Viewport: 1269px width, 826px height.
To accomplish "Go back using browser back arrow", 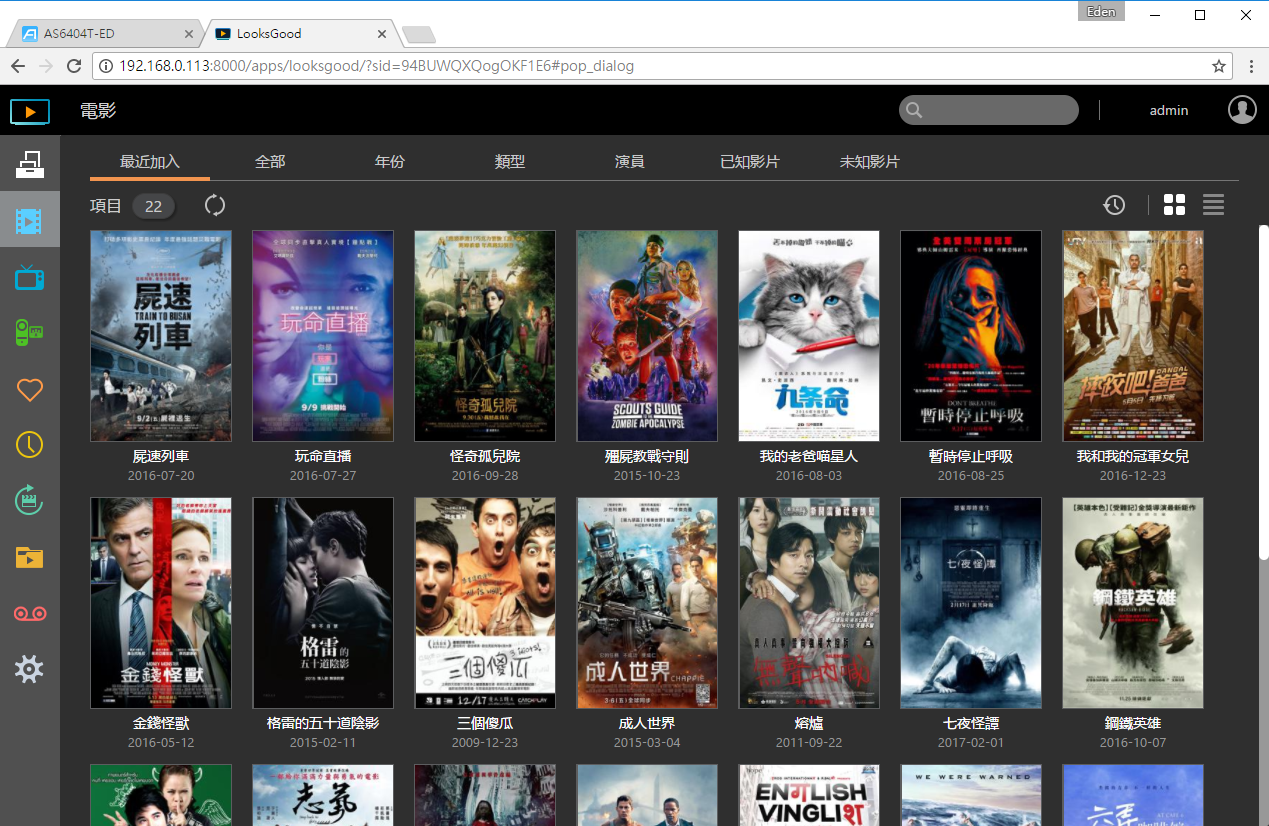I will pos(18,66).
